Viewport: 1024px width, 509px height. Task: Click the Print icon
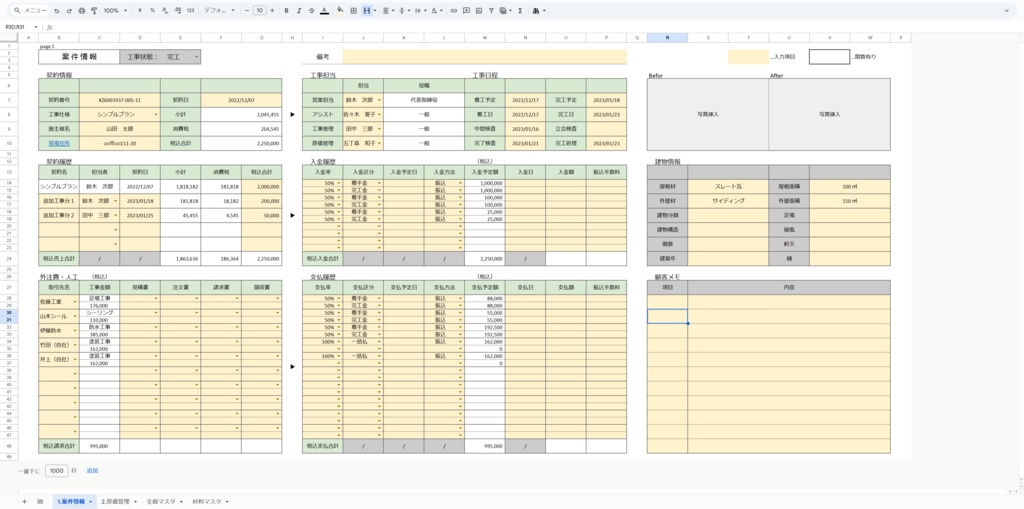coord(82,10)
